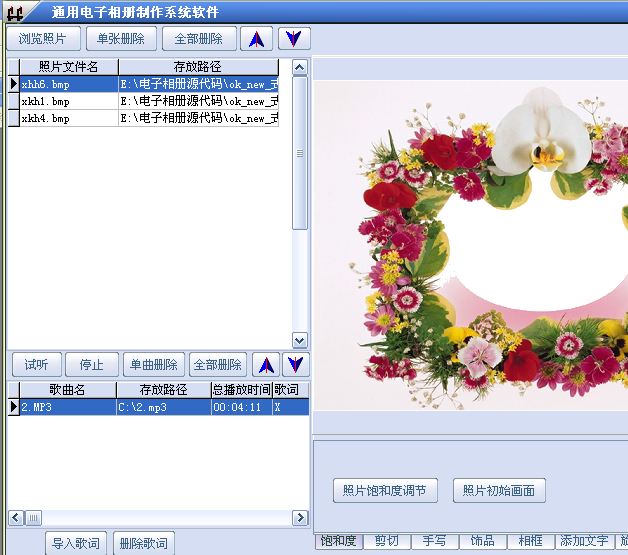The height and width of the screenshot is (555, 628).
Task: Click the 总播放时间 column header
Action: (x=242, y=390)
